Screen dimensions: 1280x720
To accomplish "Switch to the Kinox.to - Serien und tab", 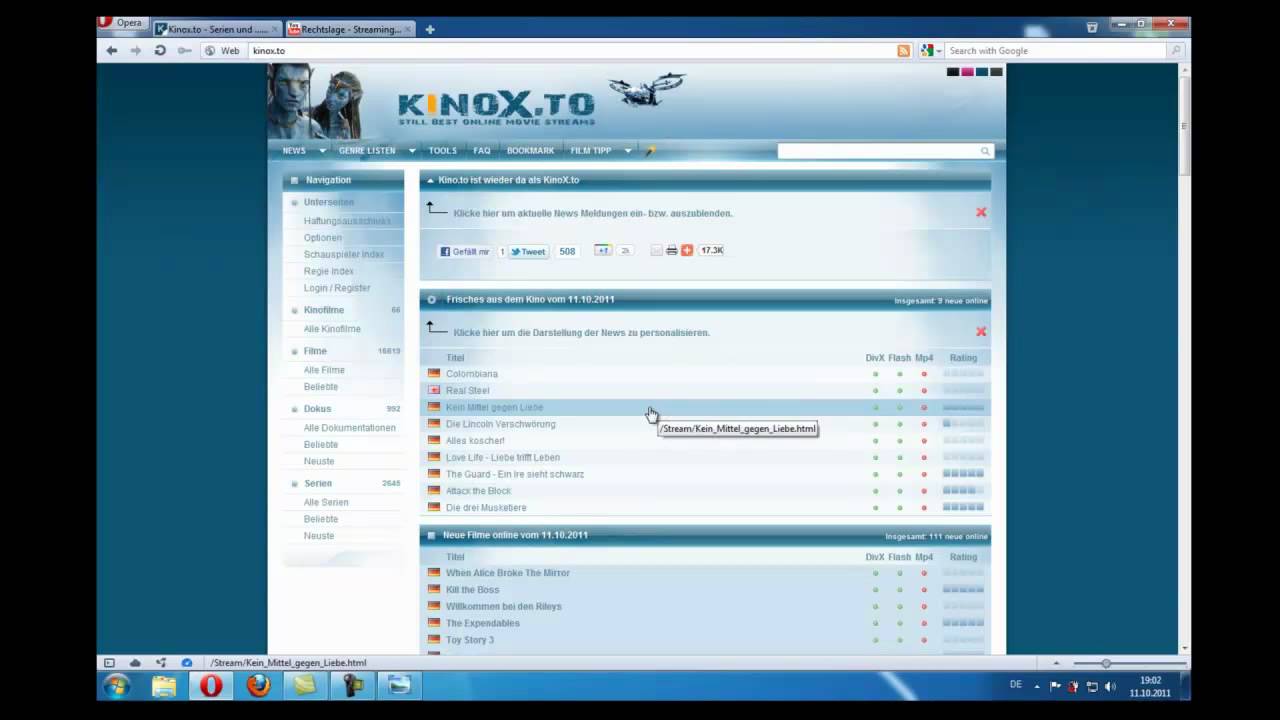I will pos(216,29).
